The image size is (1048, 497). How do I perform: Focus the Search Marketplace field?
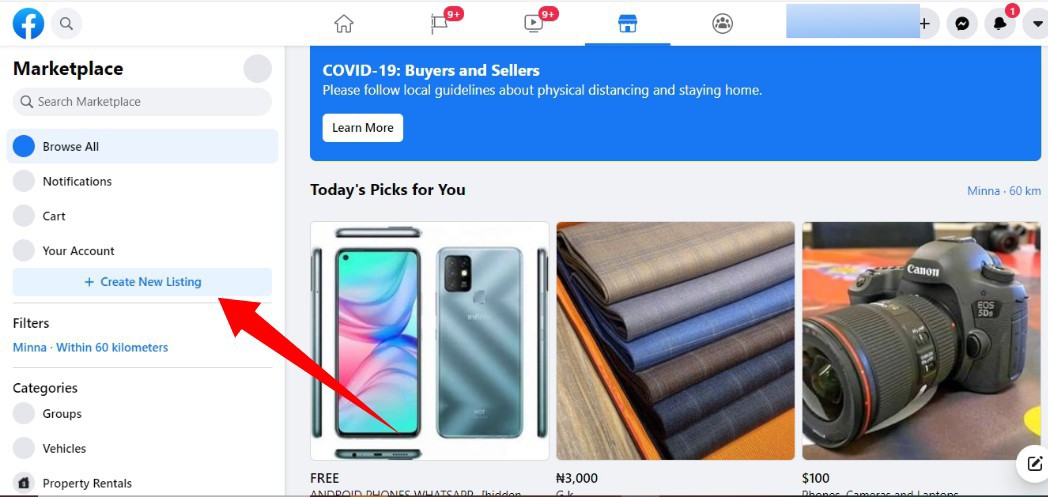coord(142,102)
